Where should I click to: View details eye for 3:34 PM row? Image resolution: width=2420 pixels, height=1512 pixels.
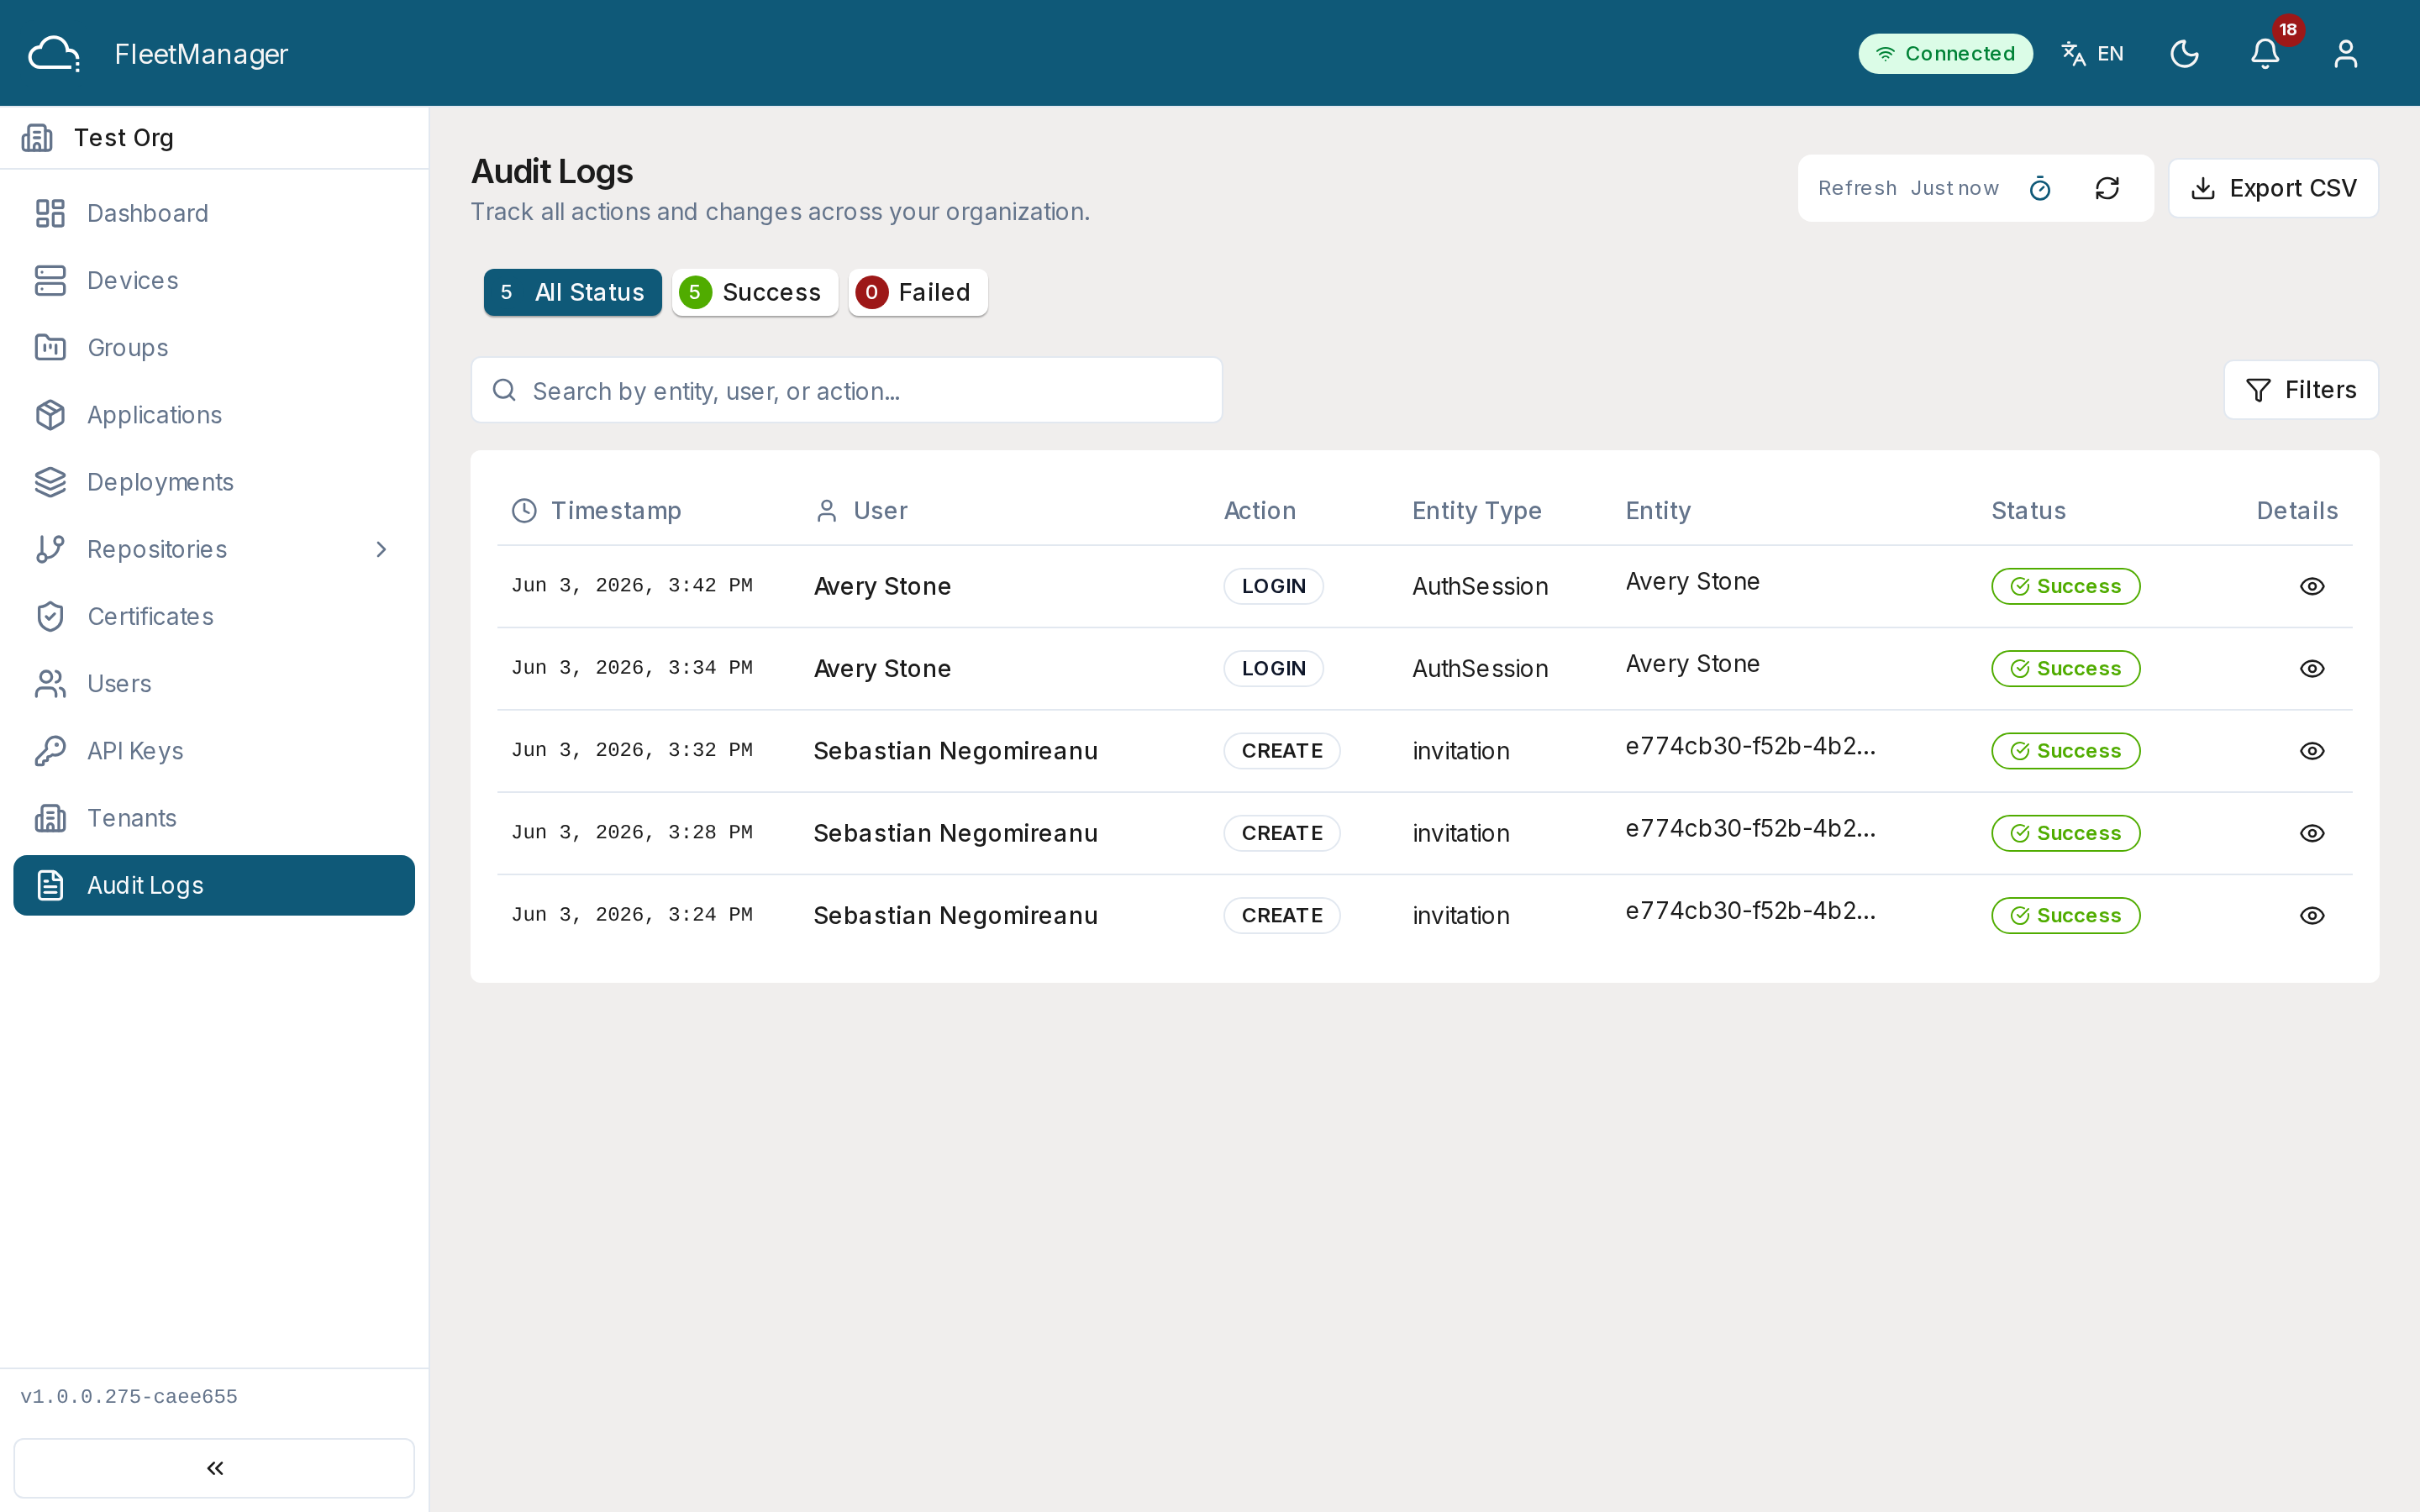click(2312, 669)
